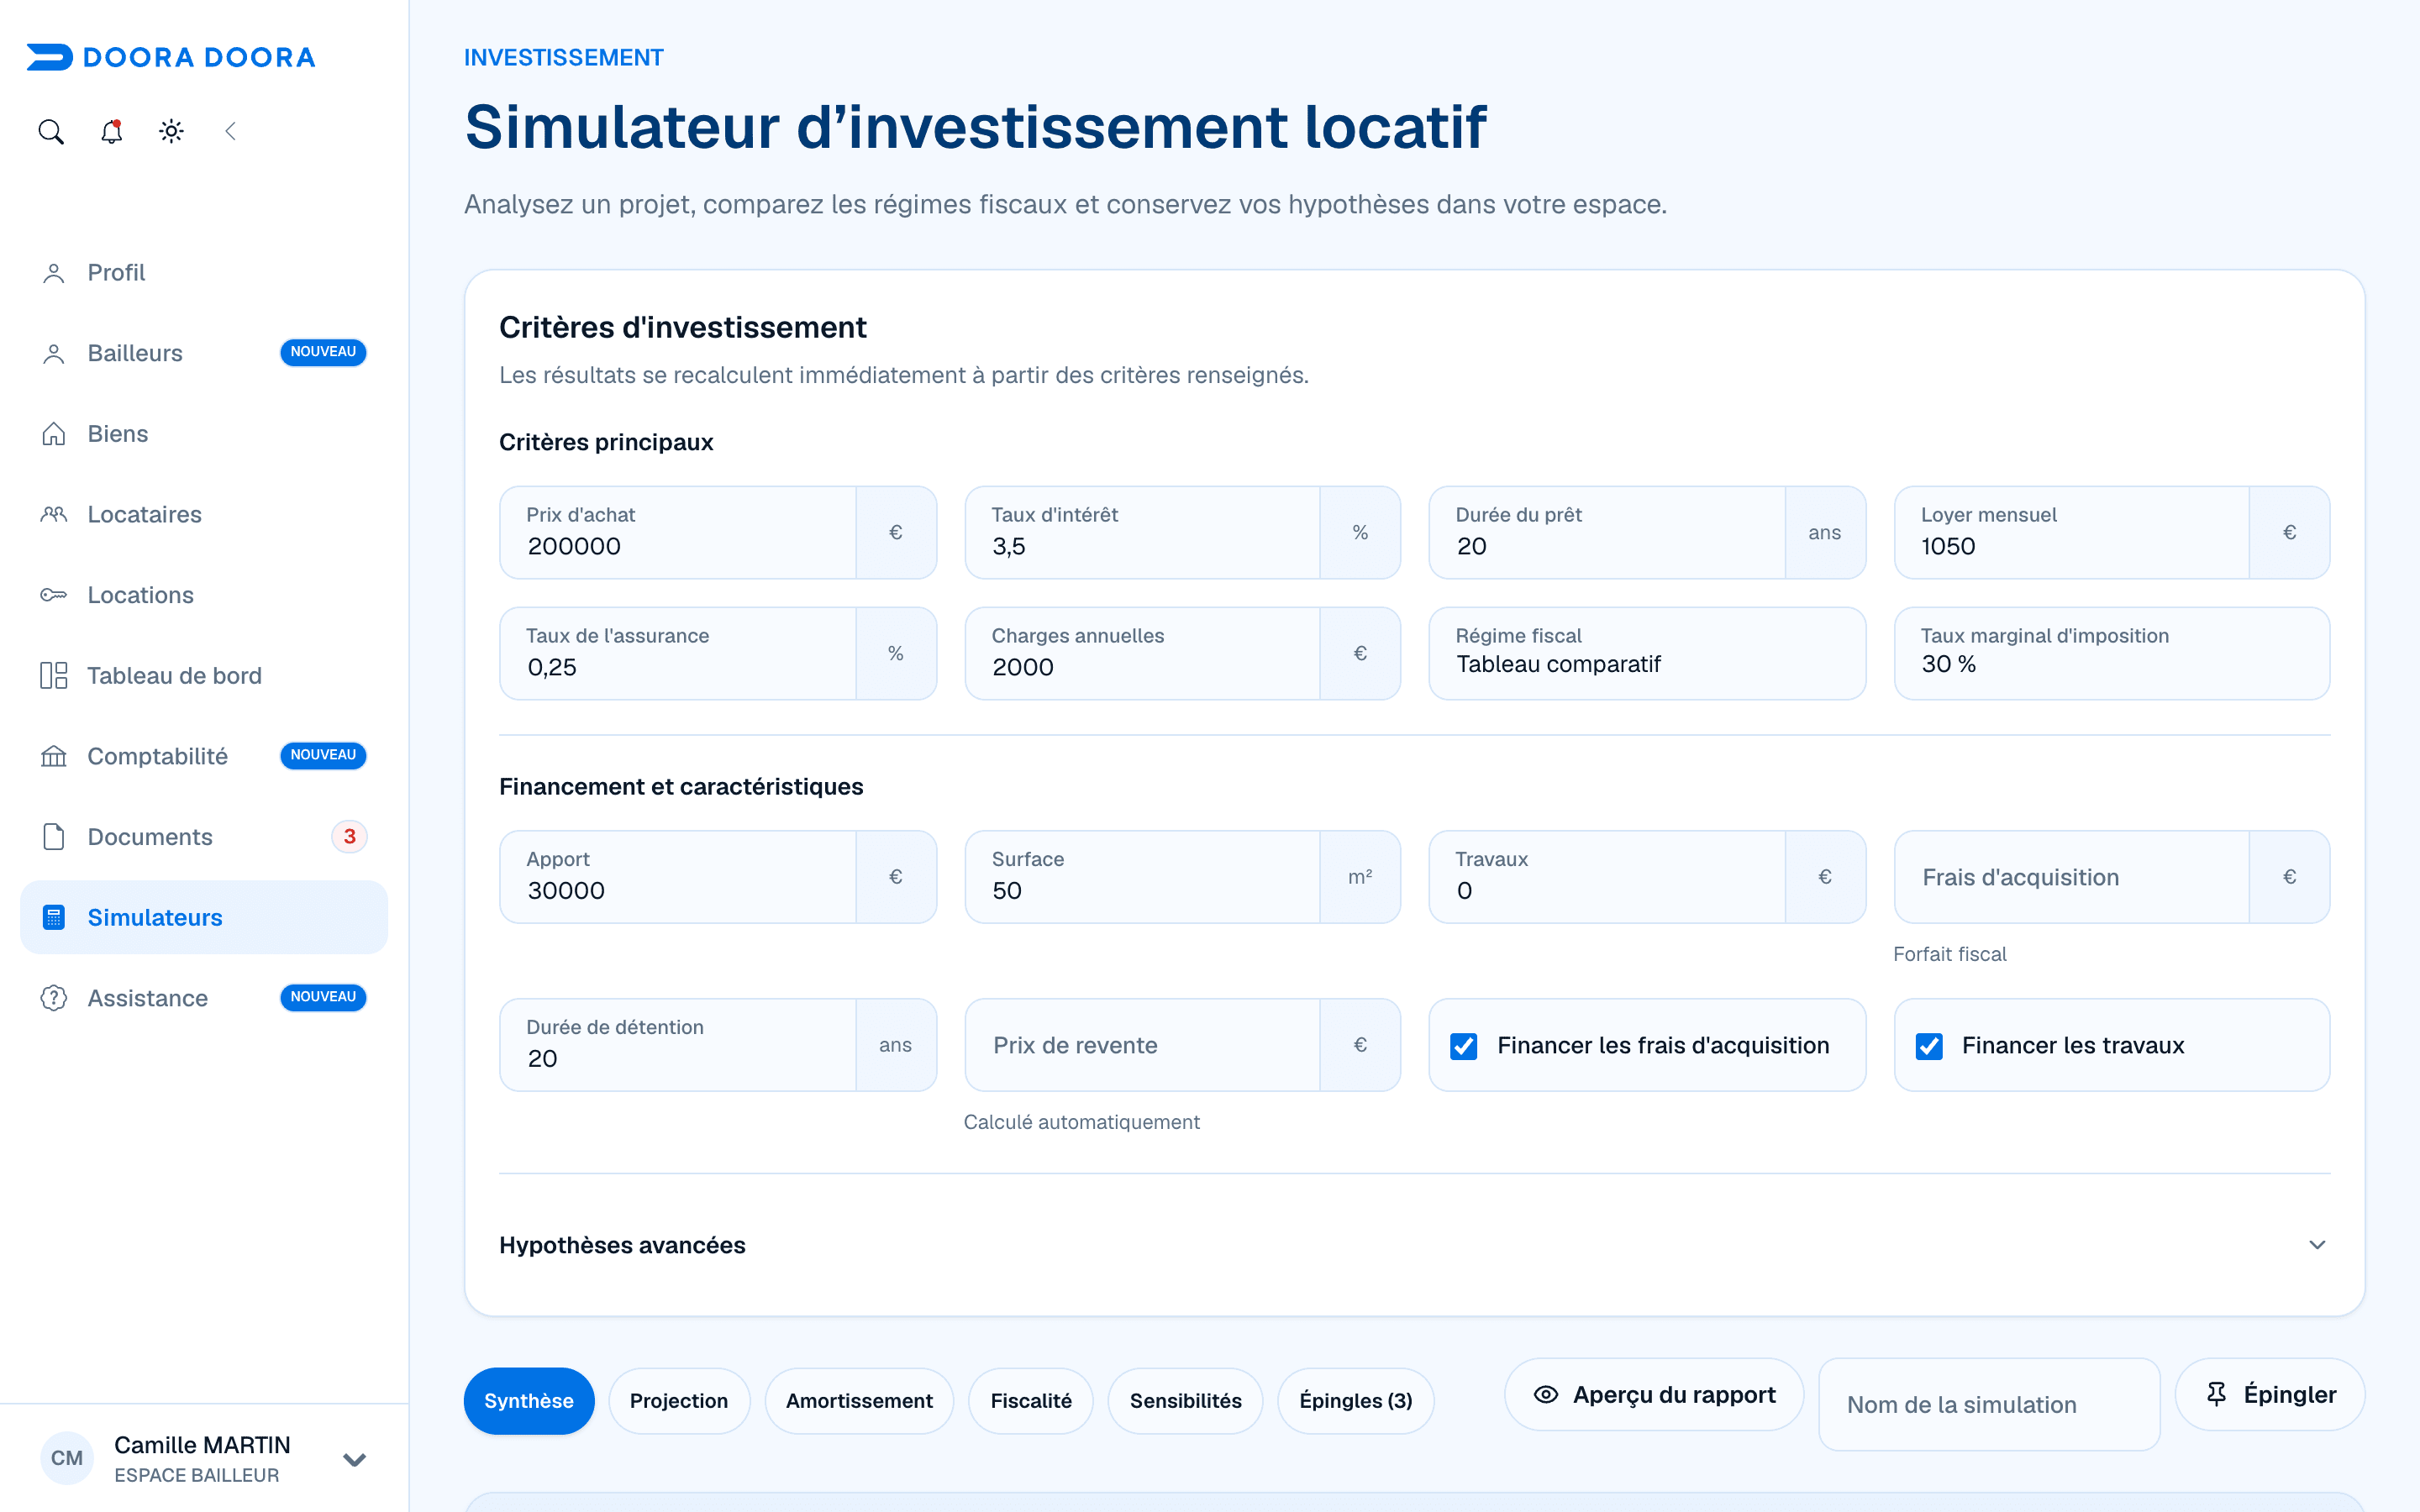Click the Bailleurs person icon
Image resolution: width=2420 pixels, height=1512 pixels.
point(54,354)
